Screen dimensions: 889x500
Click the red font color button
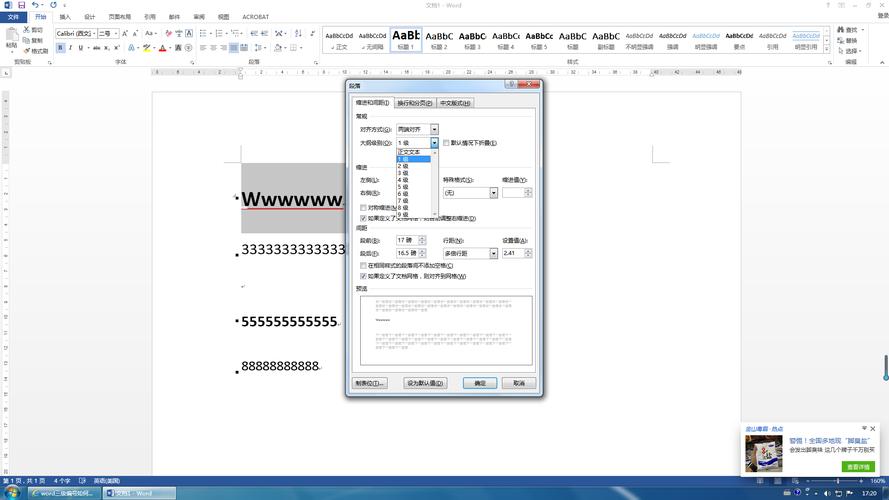[x=163, y=48]
